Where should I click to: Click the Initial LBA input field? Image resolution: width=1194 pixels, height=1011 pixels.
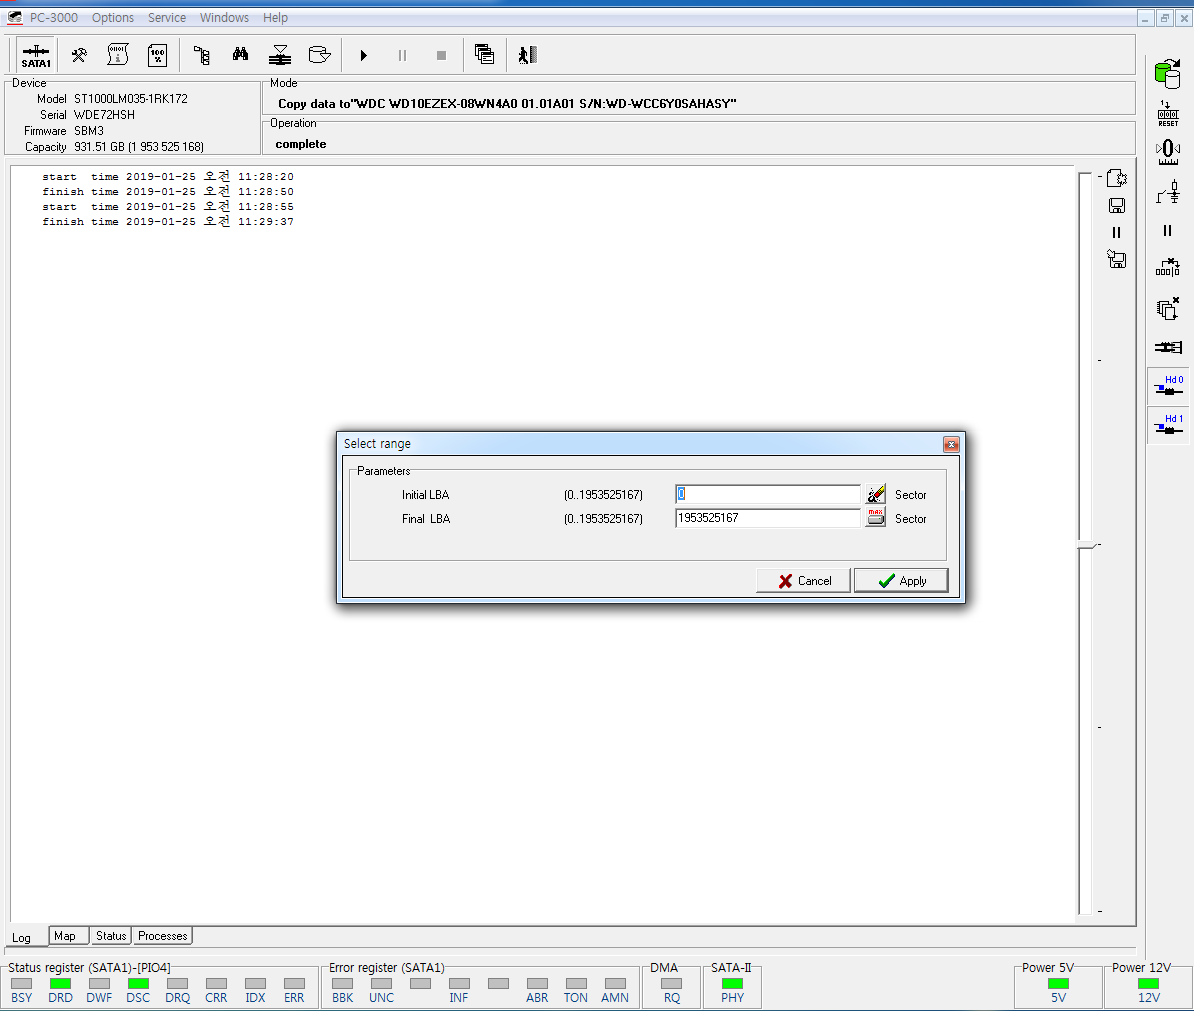(768, 494)
